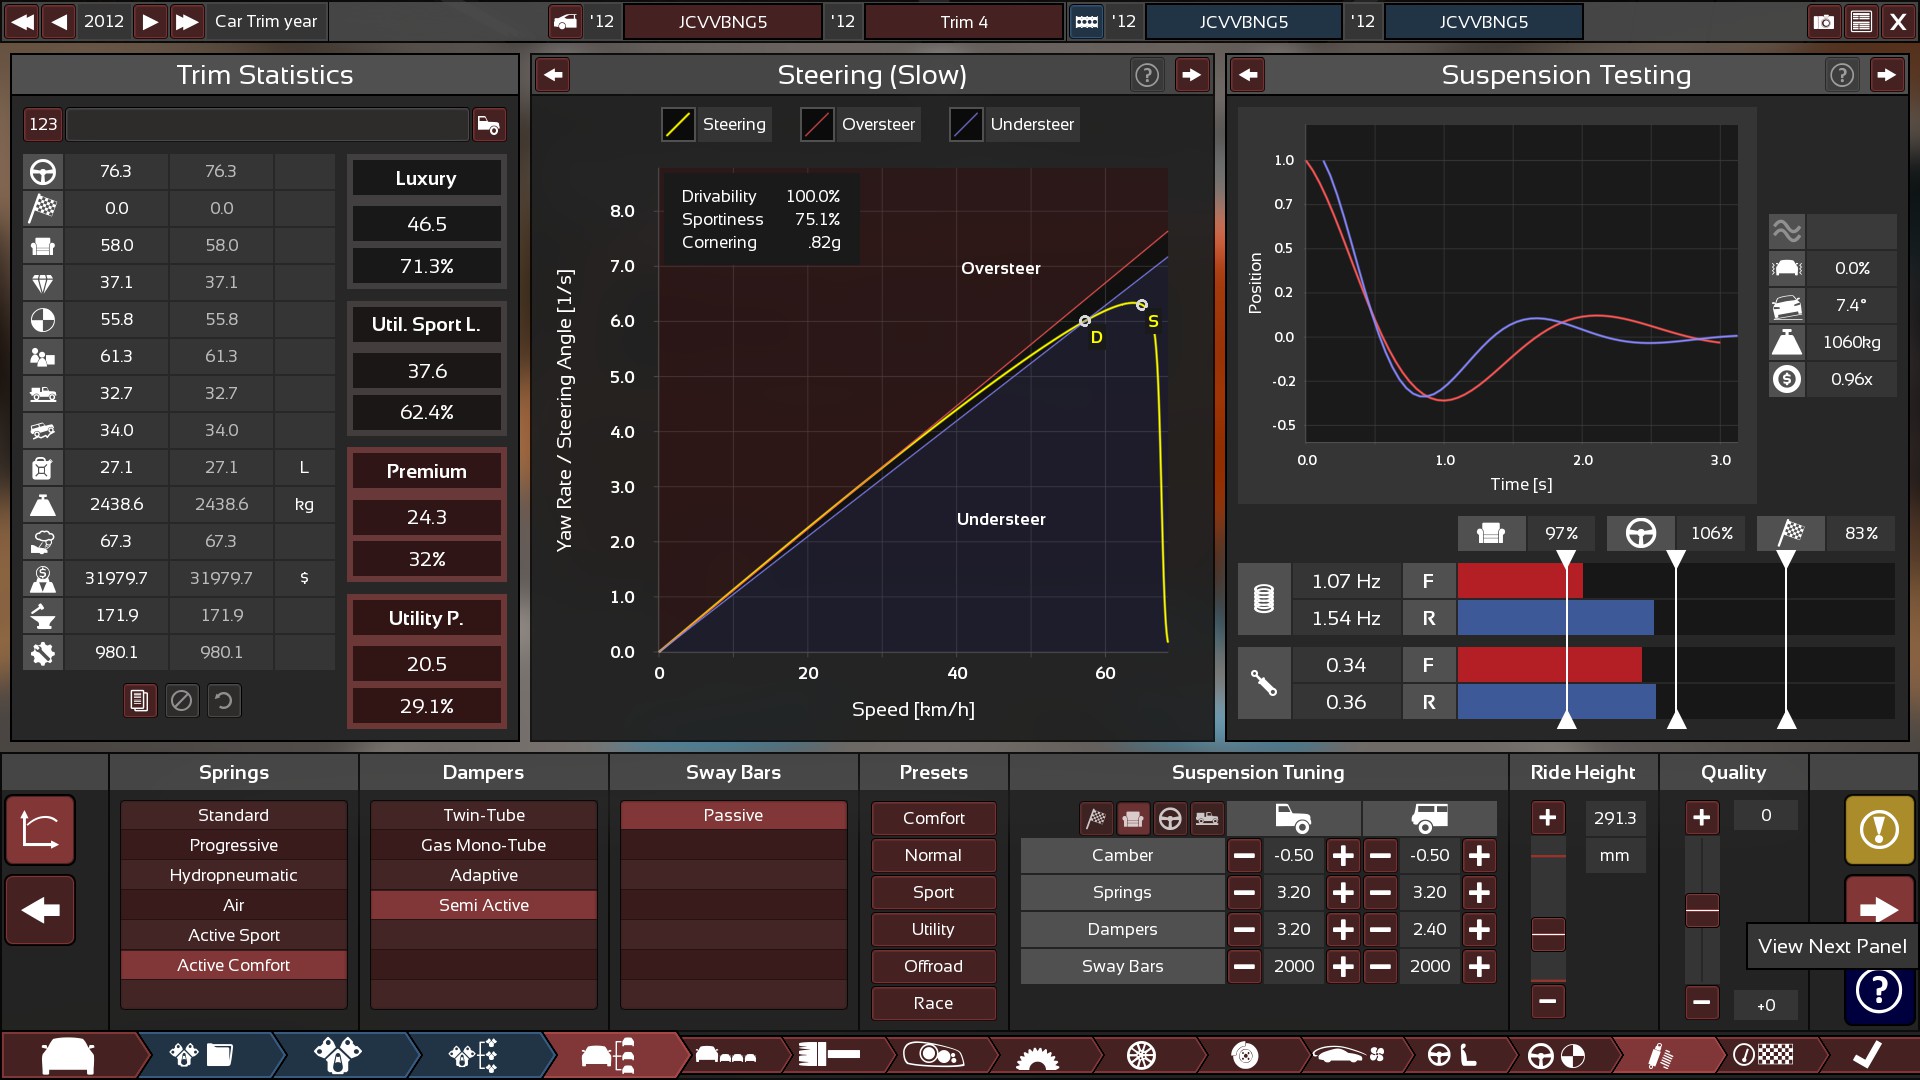This screenshot has width=1920, height=1080.
Task: Click the Trim Statistics search field
Action: pos(267,124)
